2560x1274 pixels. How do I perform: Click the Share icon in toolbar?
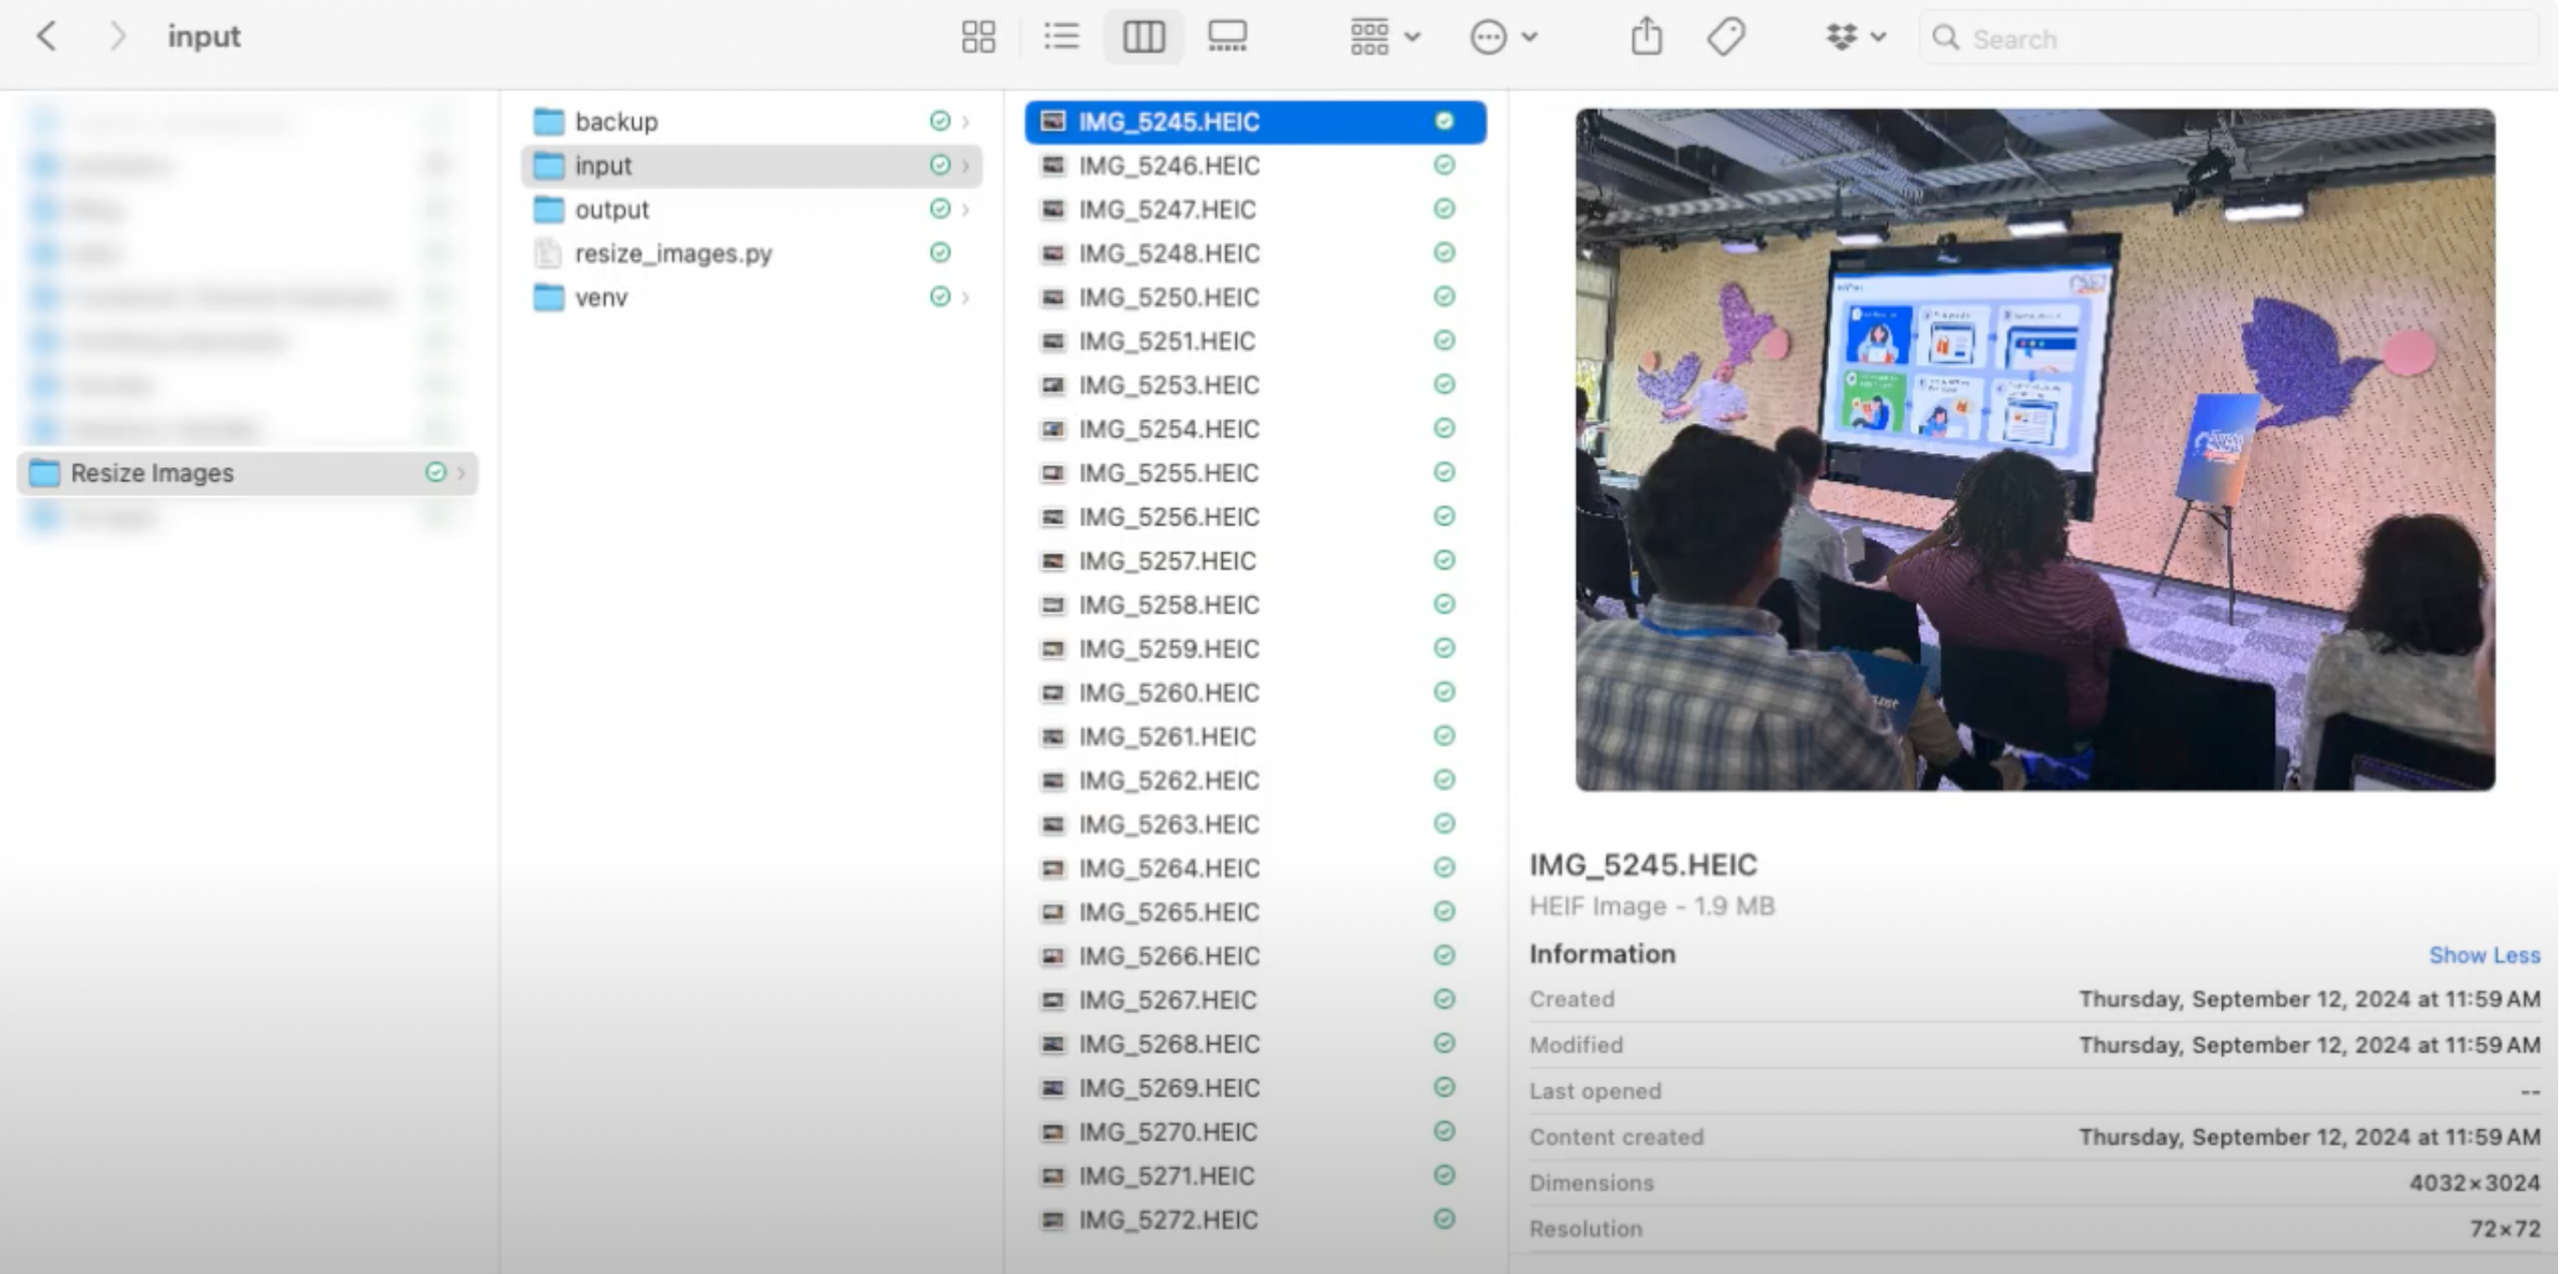pos(1646,37)
